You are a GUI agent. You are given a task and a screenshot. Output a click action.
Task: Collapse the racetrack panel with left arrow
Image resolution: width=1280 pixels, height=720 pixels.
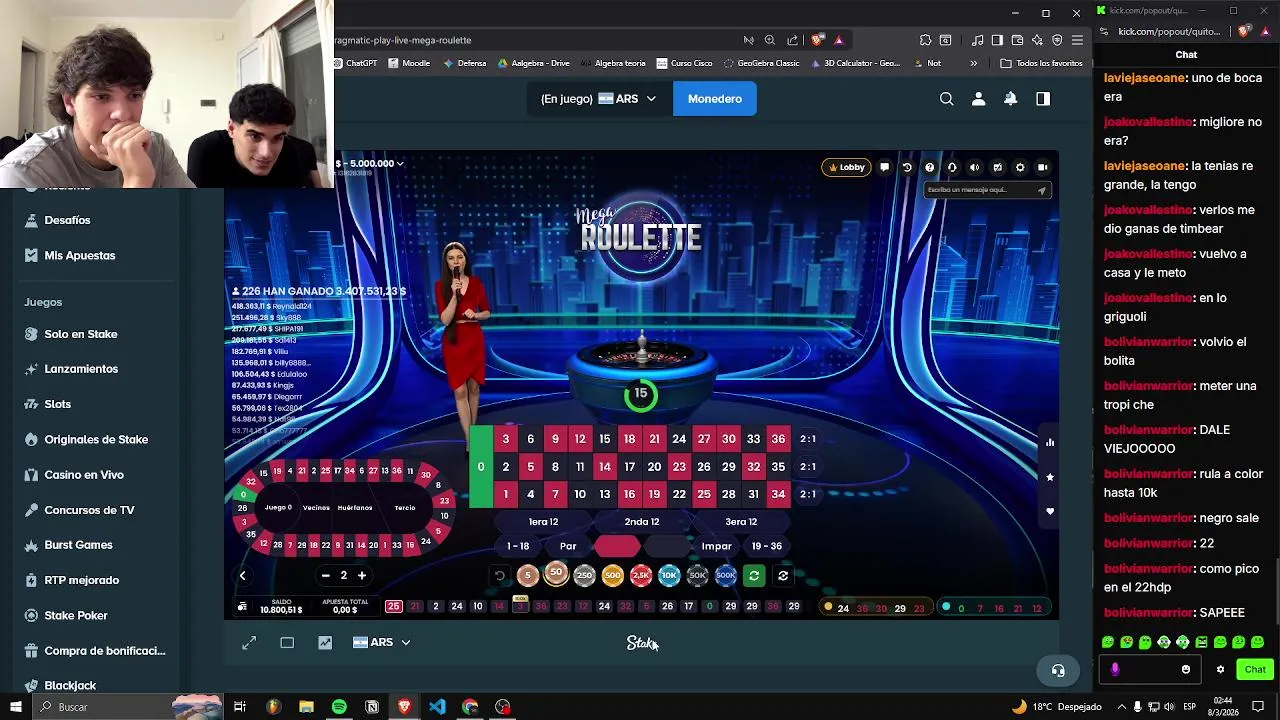(242, 576)
